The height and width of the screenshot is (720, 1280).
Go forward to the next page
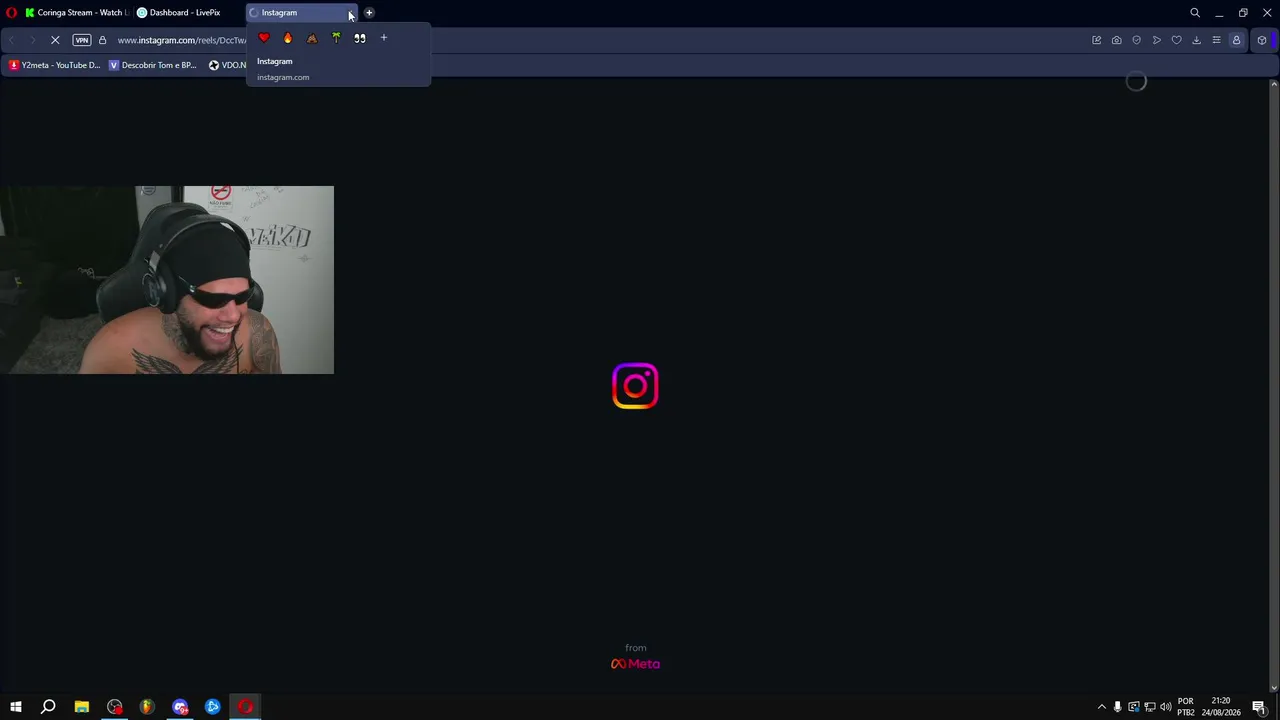[x=32, y=40]
